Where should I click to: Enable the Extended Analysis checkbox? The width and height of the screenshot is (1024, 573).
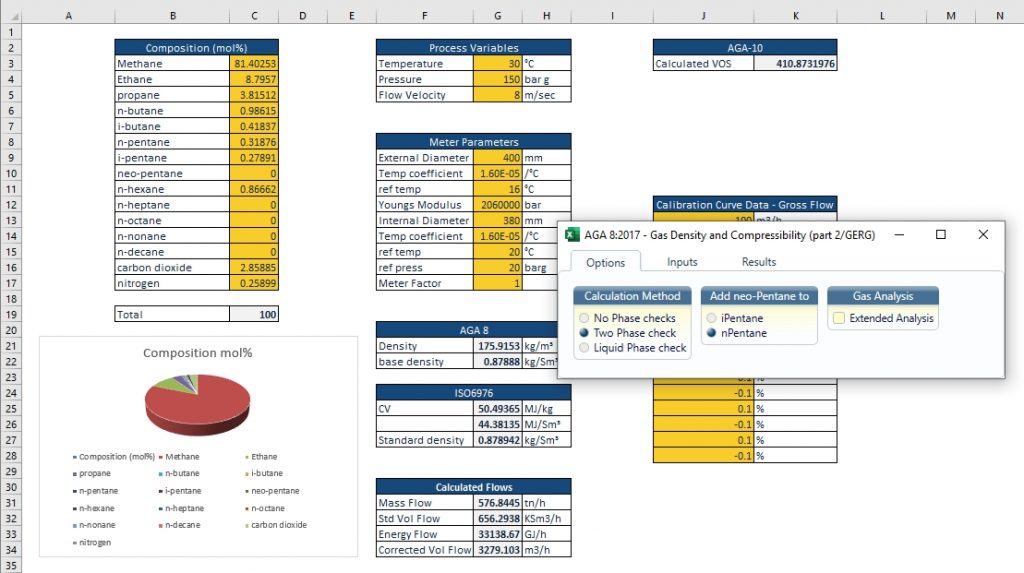pyautogui.click(x=839, y=318)
